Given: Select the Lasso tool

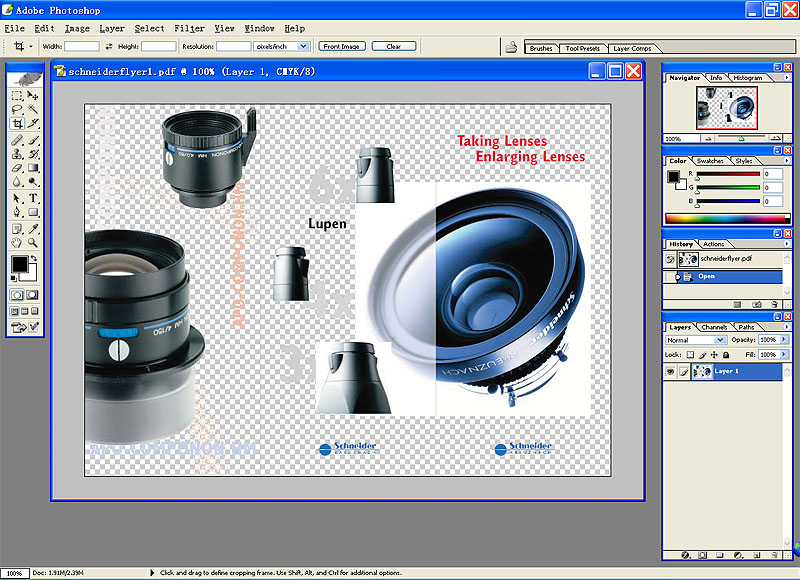Looking at the screenshot, I should click(x=17, y=109).
